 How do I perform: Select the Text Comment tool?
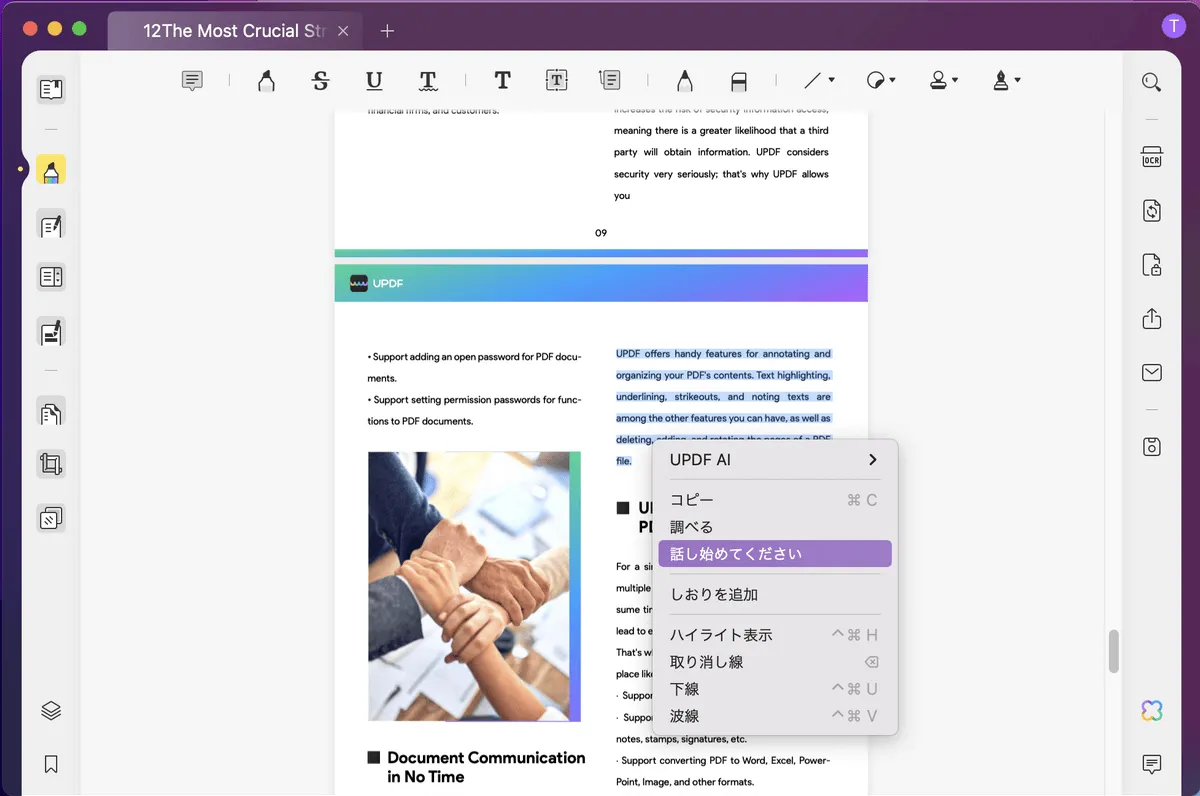pos(502,81)
